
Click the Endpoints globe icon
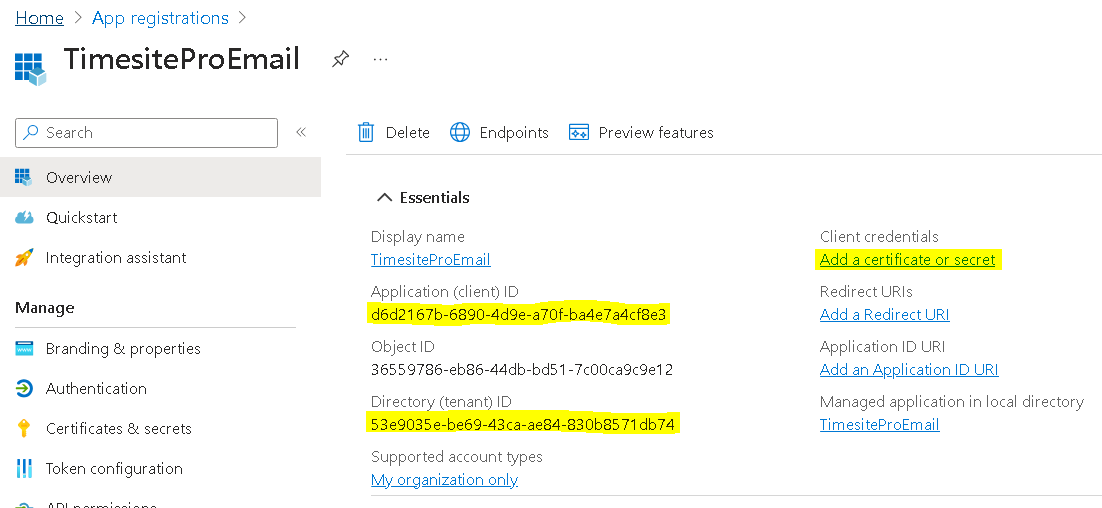click(459, 132)
